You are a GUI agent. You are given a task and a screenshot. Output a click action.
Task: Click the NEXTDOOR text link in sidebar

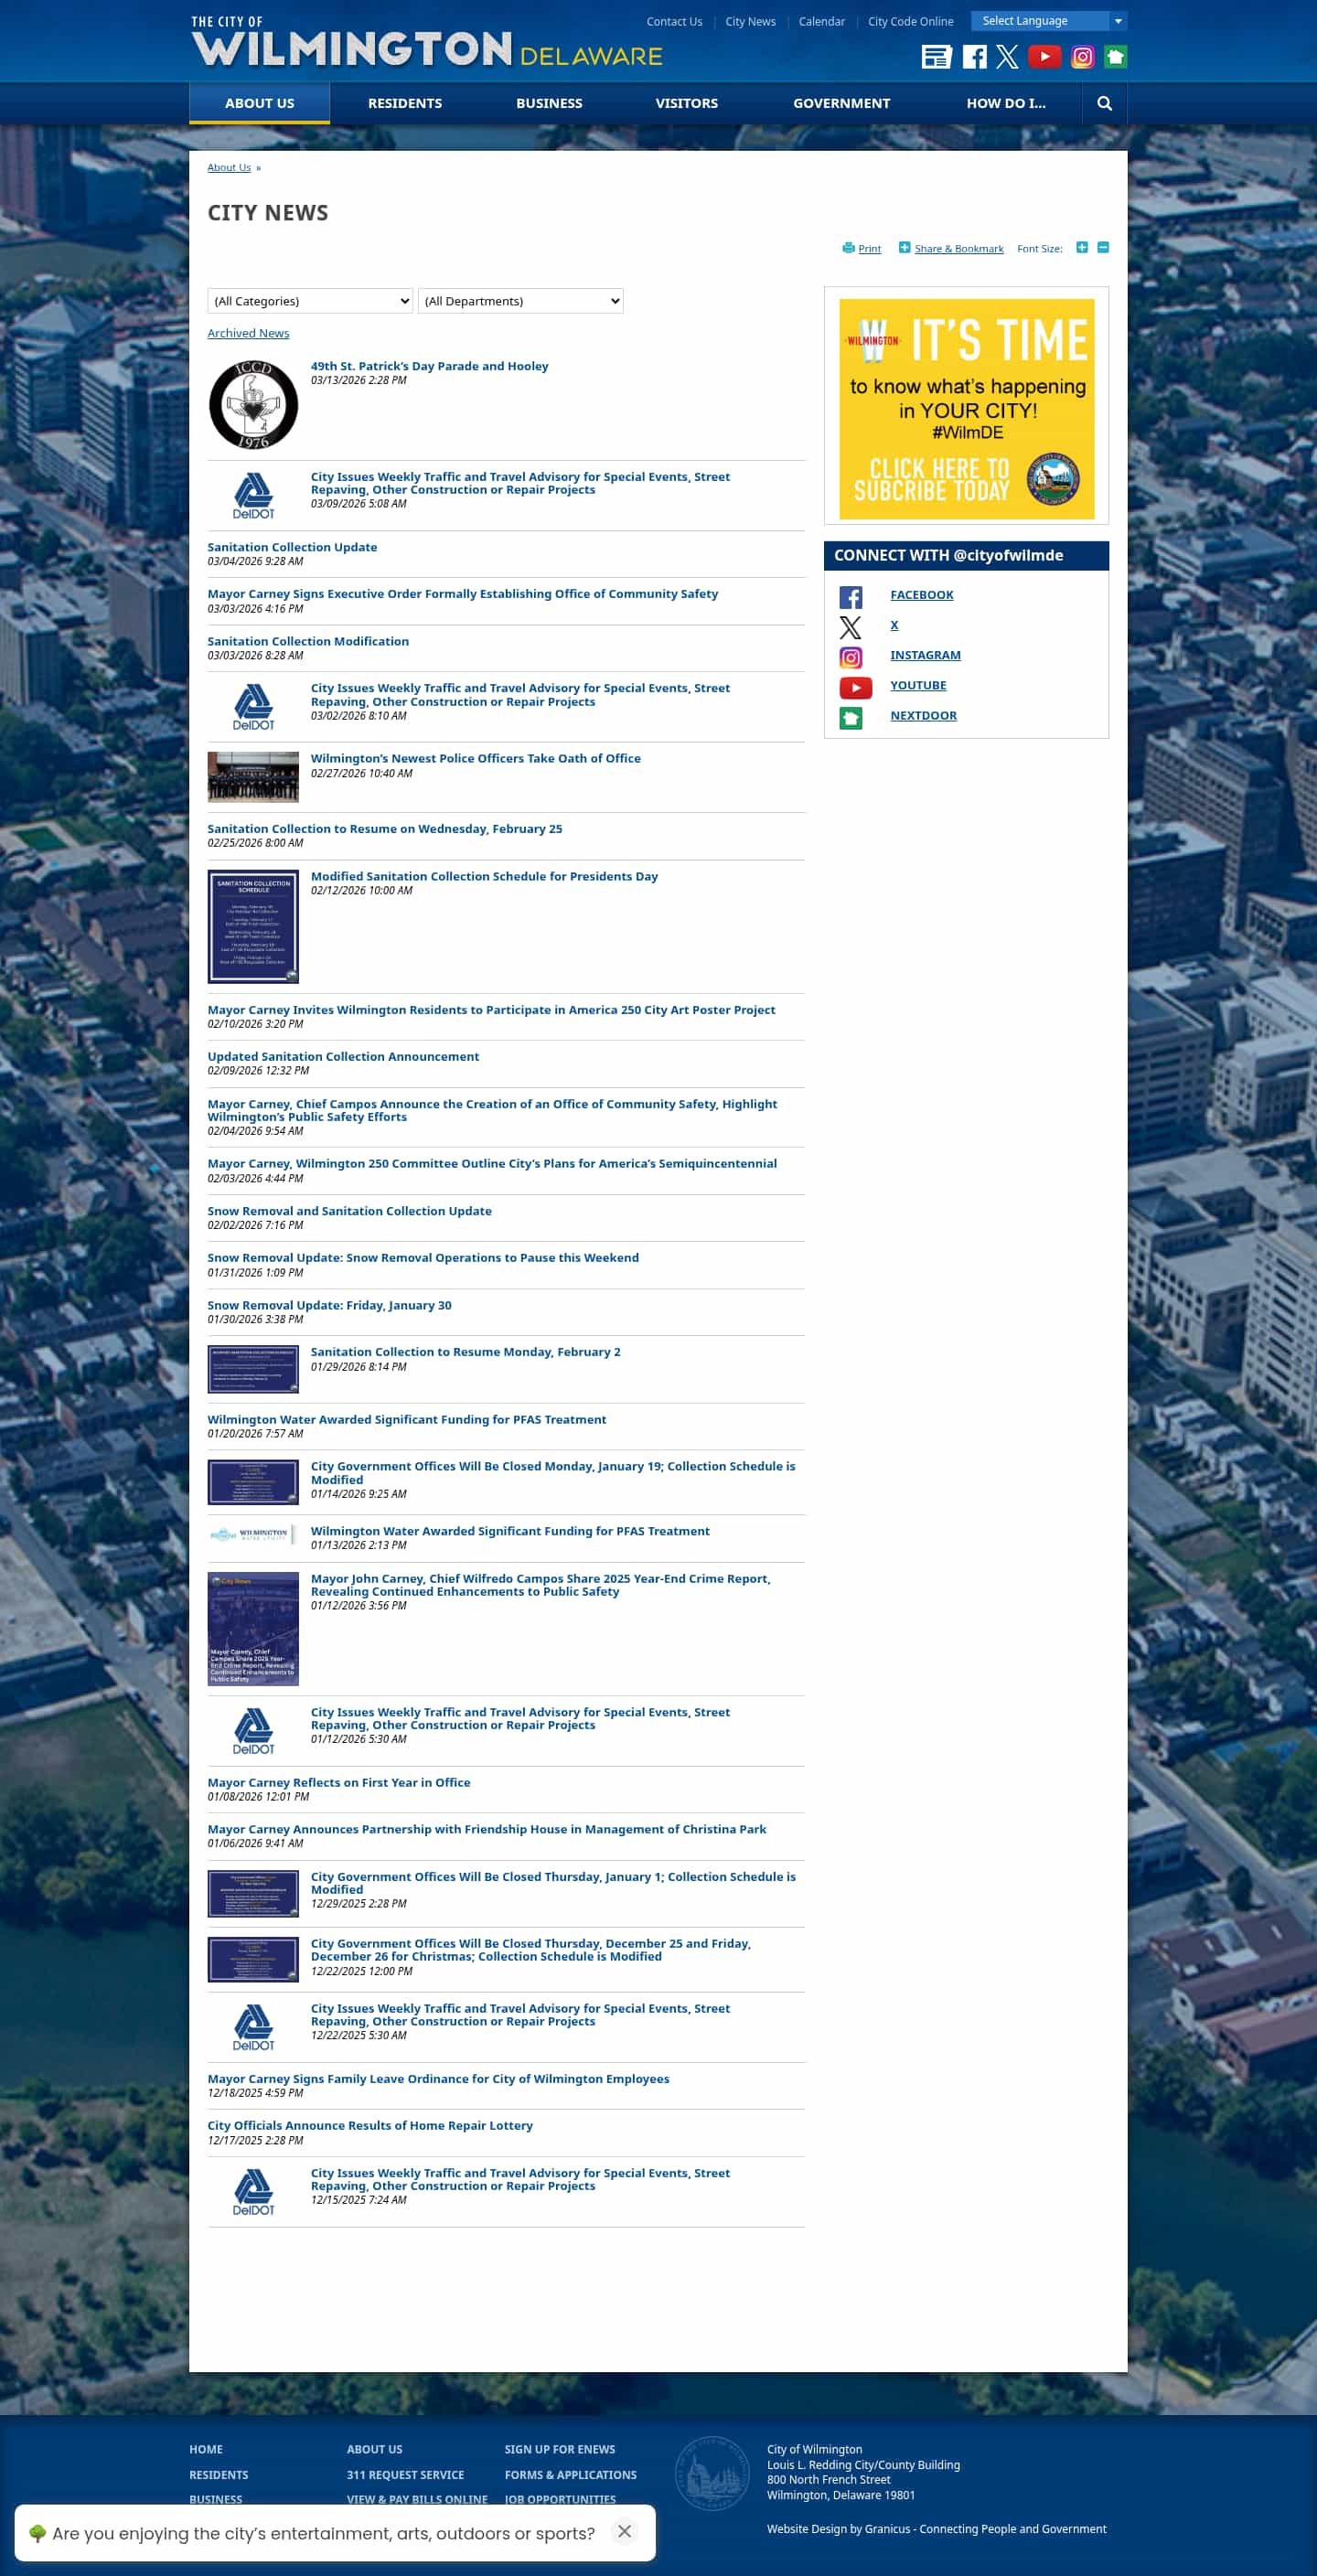tap(923, 715)
